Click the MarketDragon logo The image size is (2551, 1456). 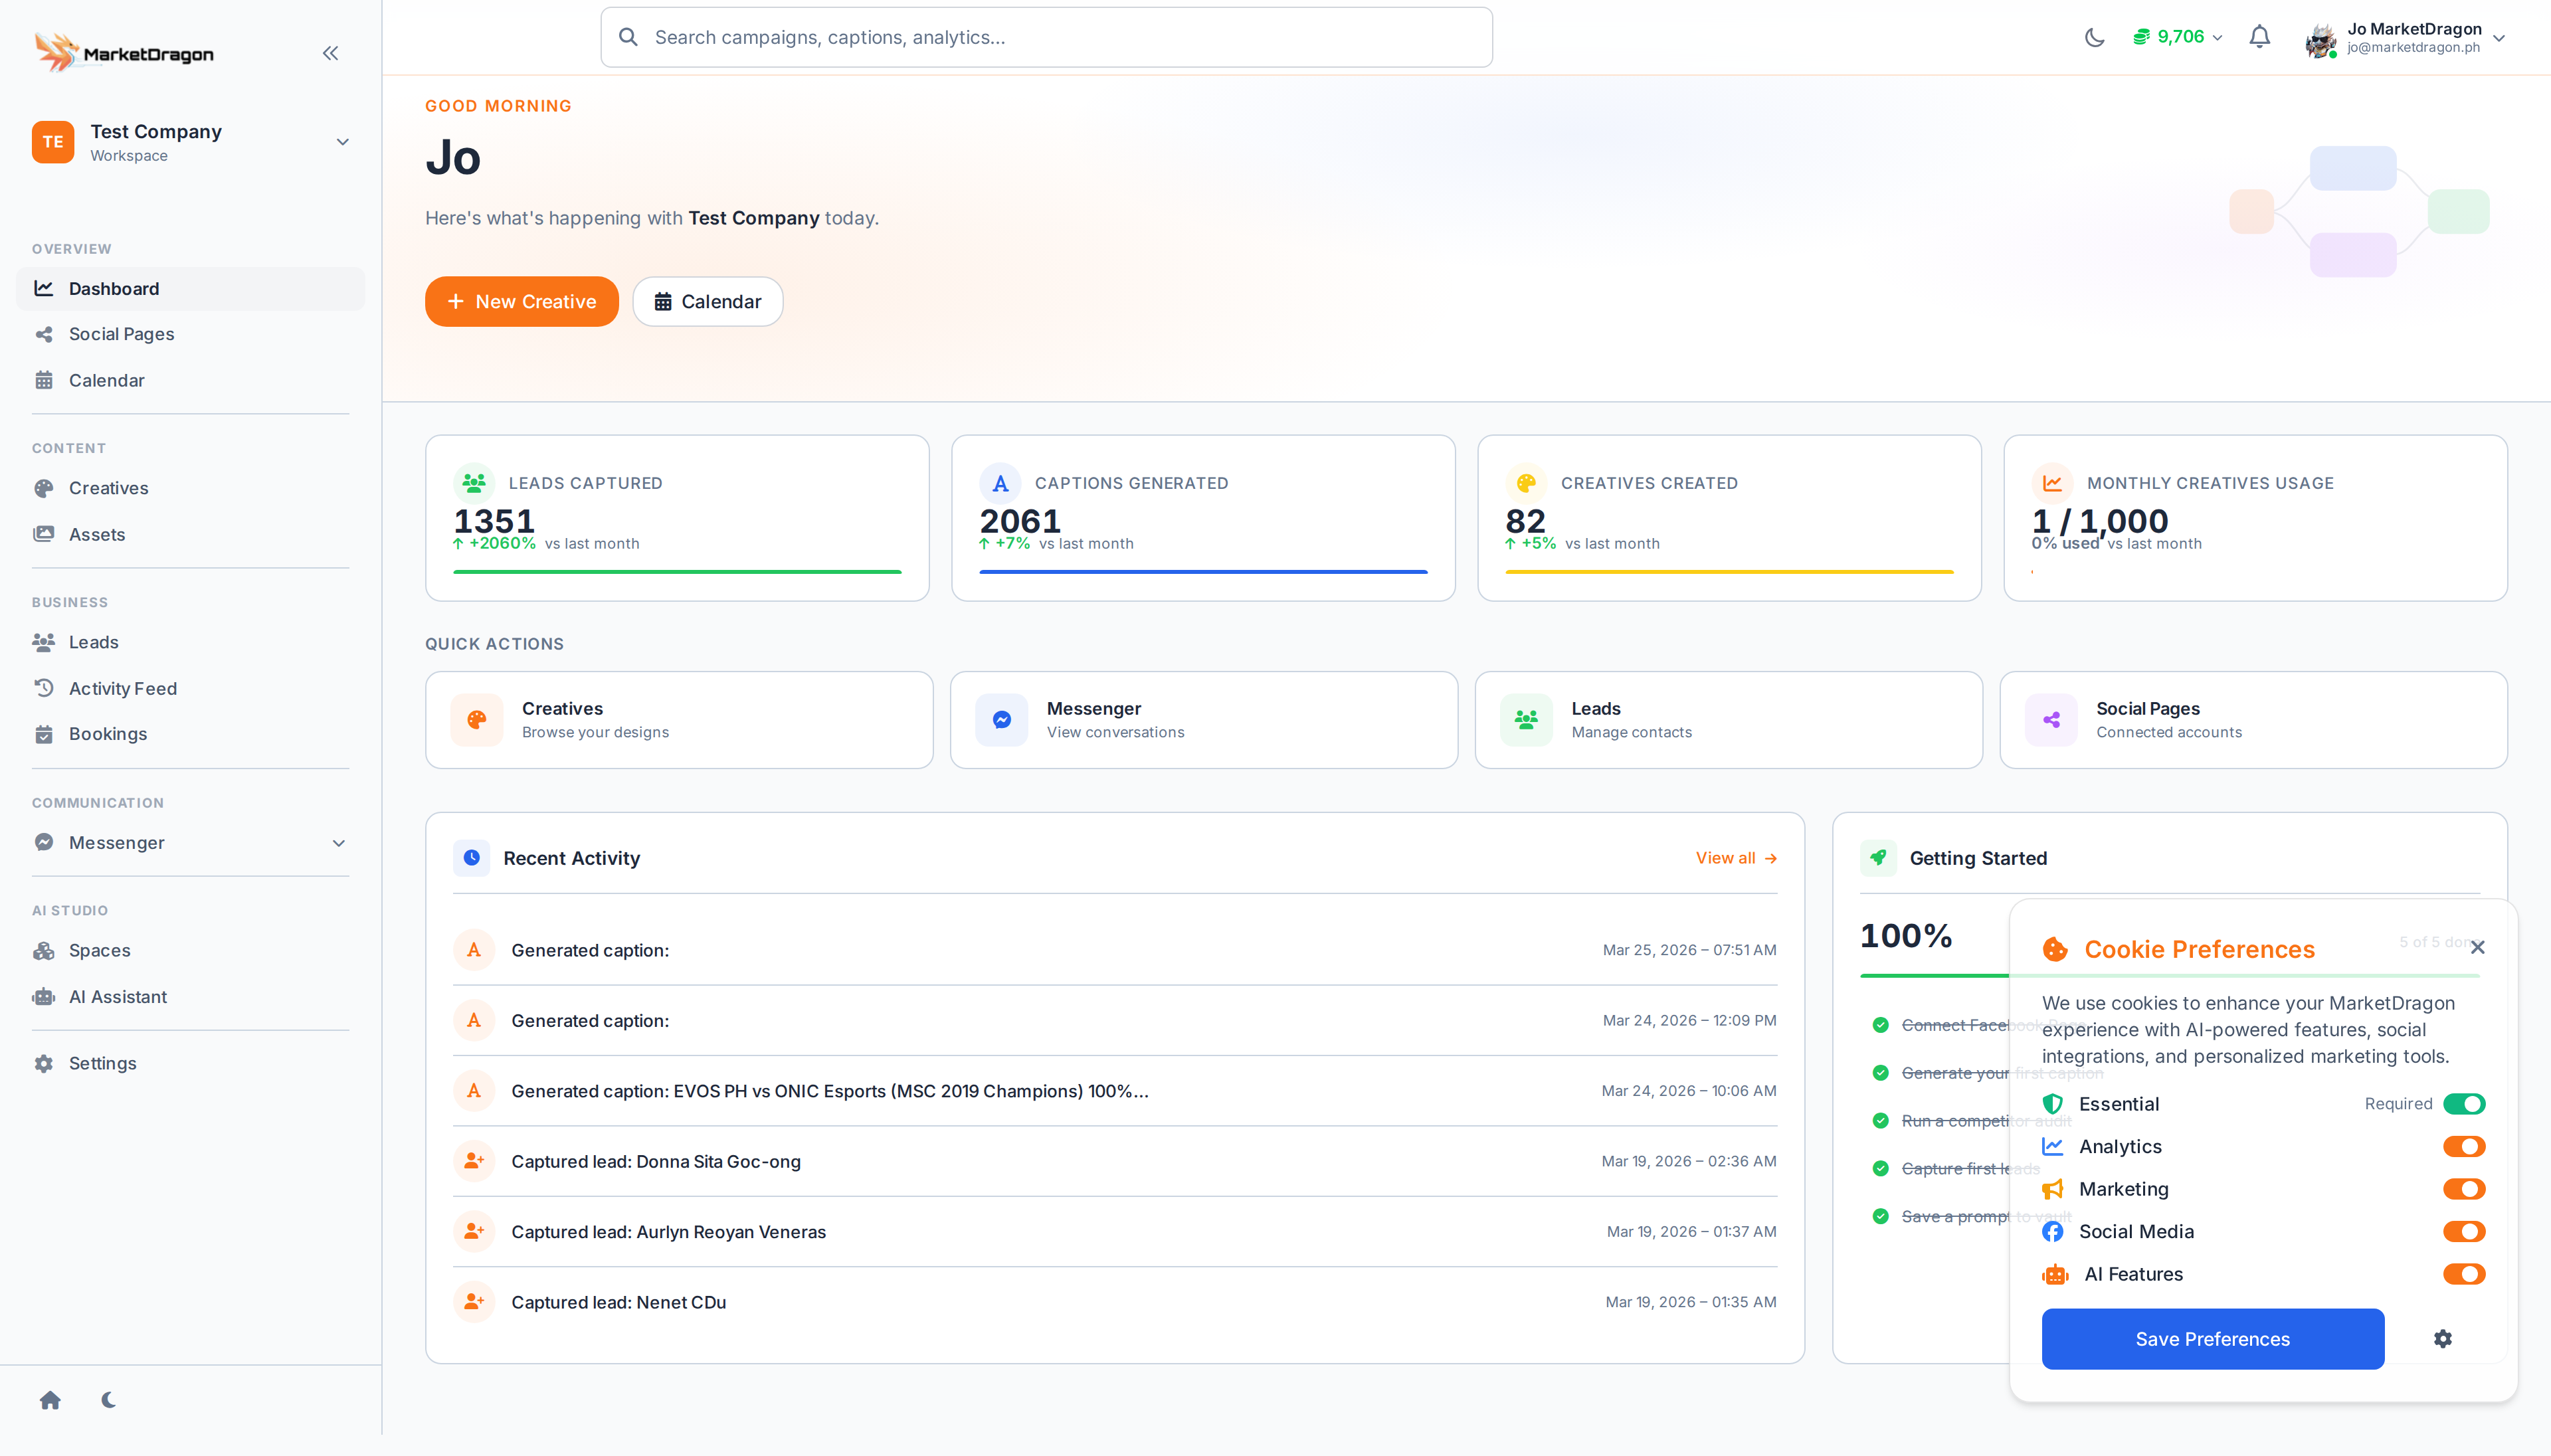(124, 53)
